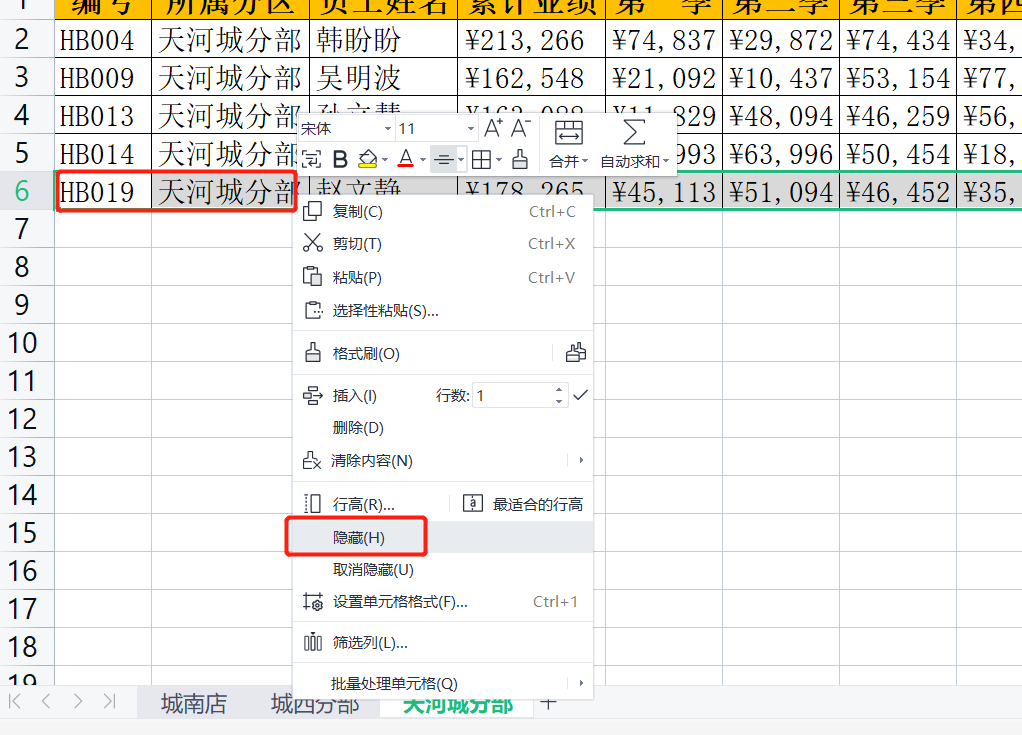Choose 插入(I) menu item
This screenshot has width=1022, height=735.
pyautogui.click(x=355, y=396)
